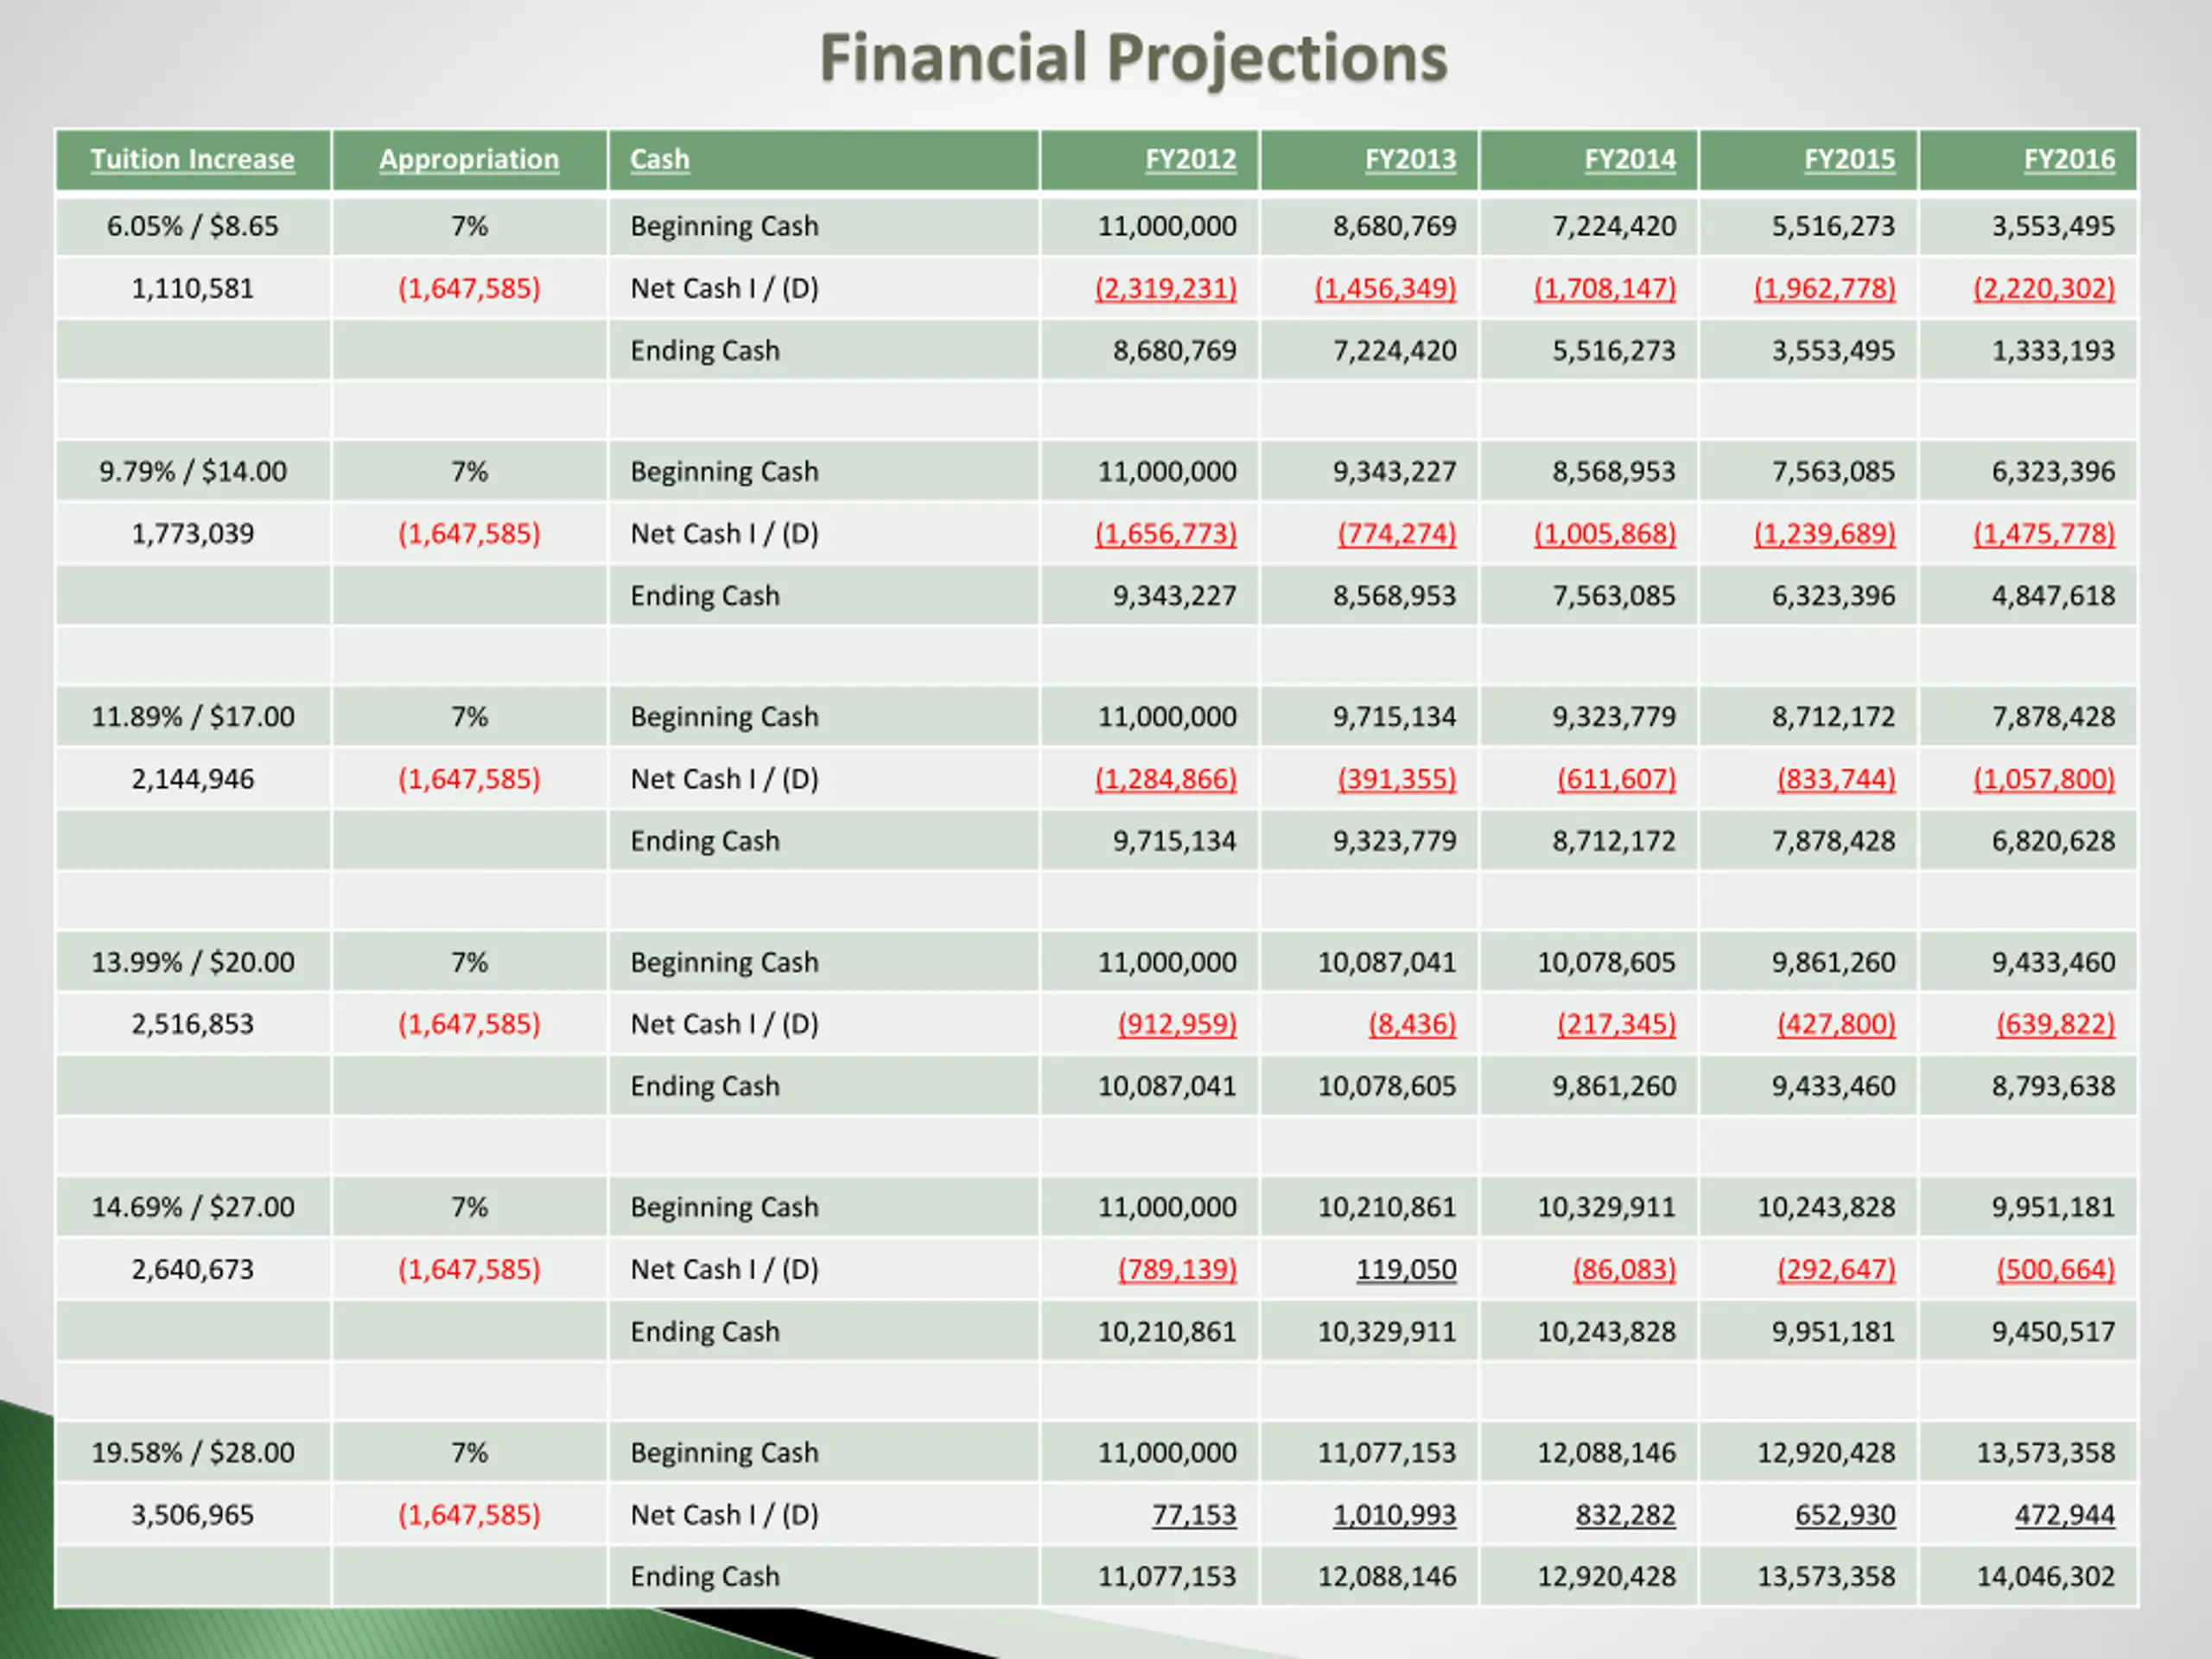This screenshot has height=1659, width=2212.
Task: Select the 14.69% / $27.00 tuition cell
Action: 192,1207
